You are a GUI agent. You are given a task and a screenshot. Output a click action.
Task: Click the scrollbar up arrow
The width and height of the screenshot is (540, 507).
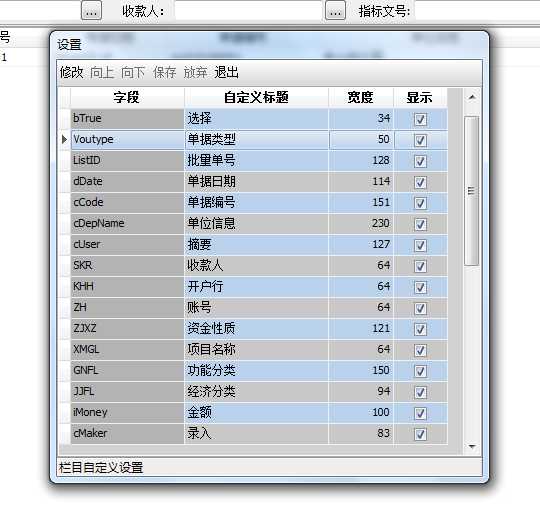472,97
